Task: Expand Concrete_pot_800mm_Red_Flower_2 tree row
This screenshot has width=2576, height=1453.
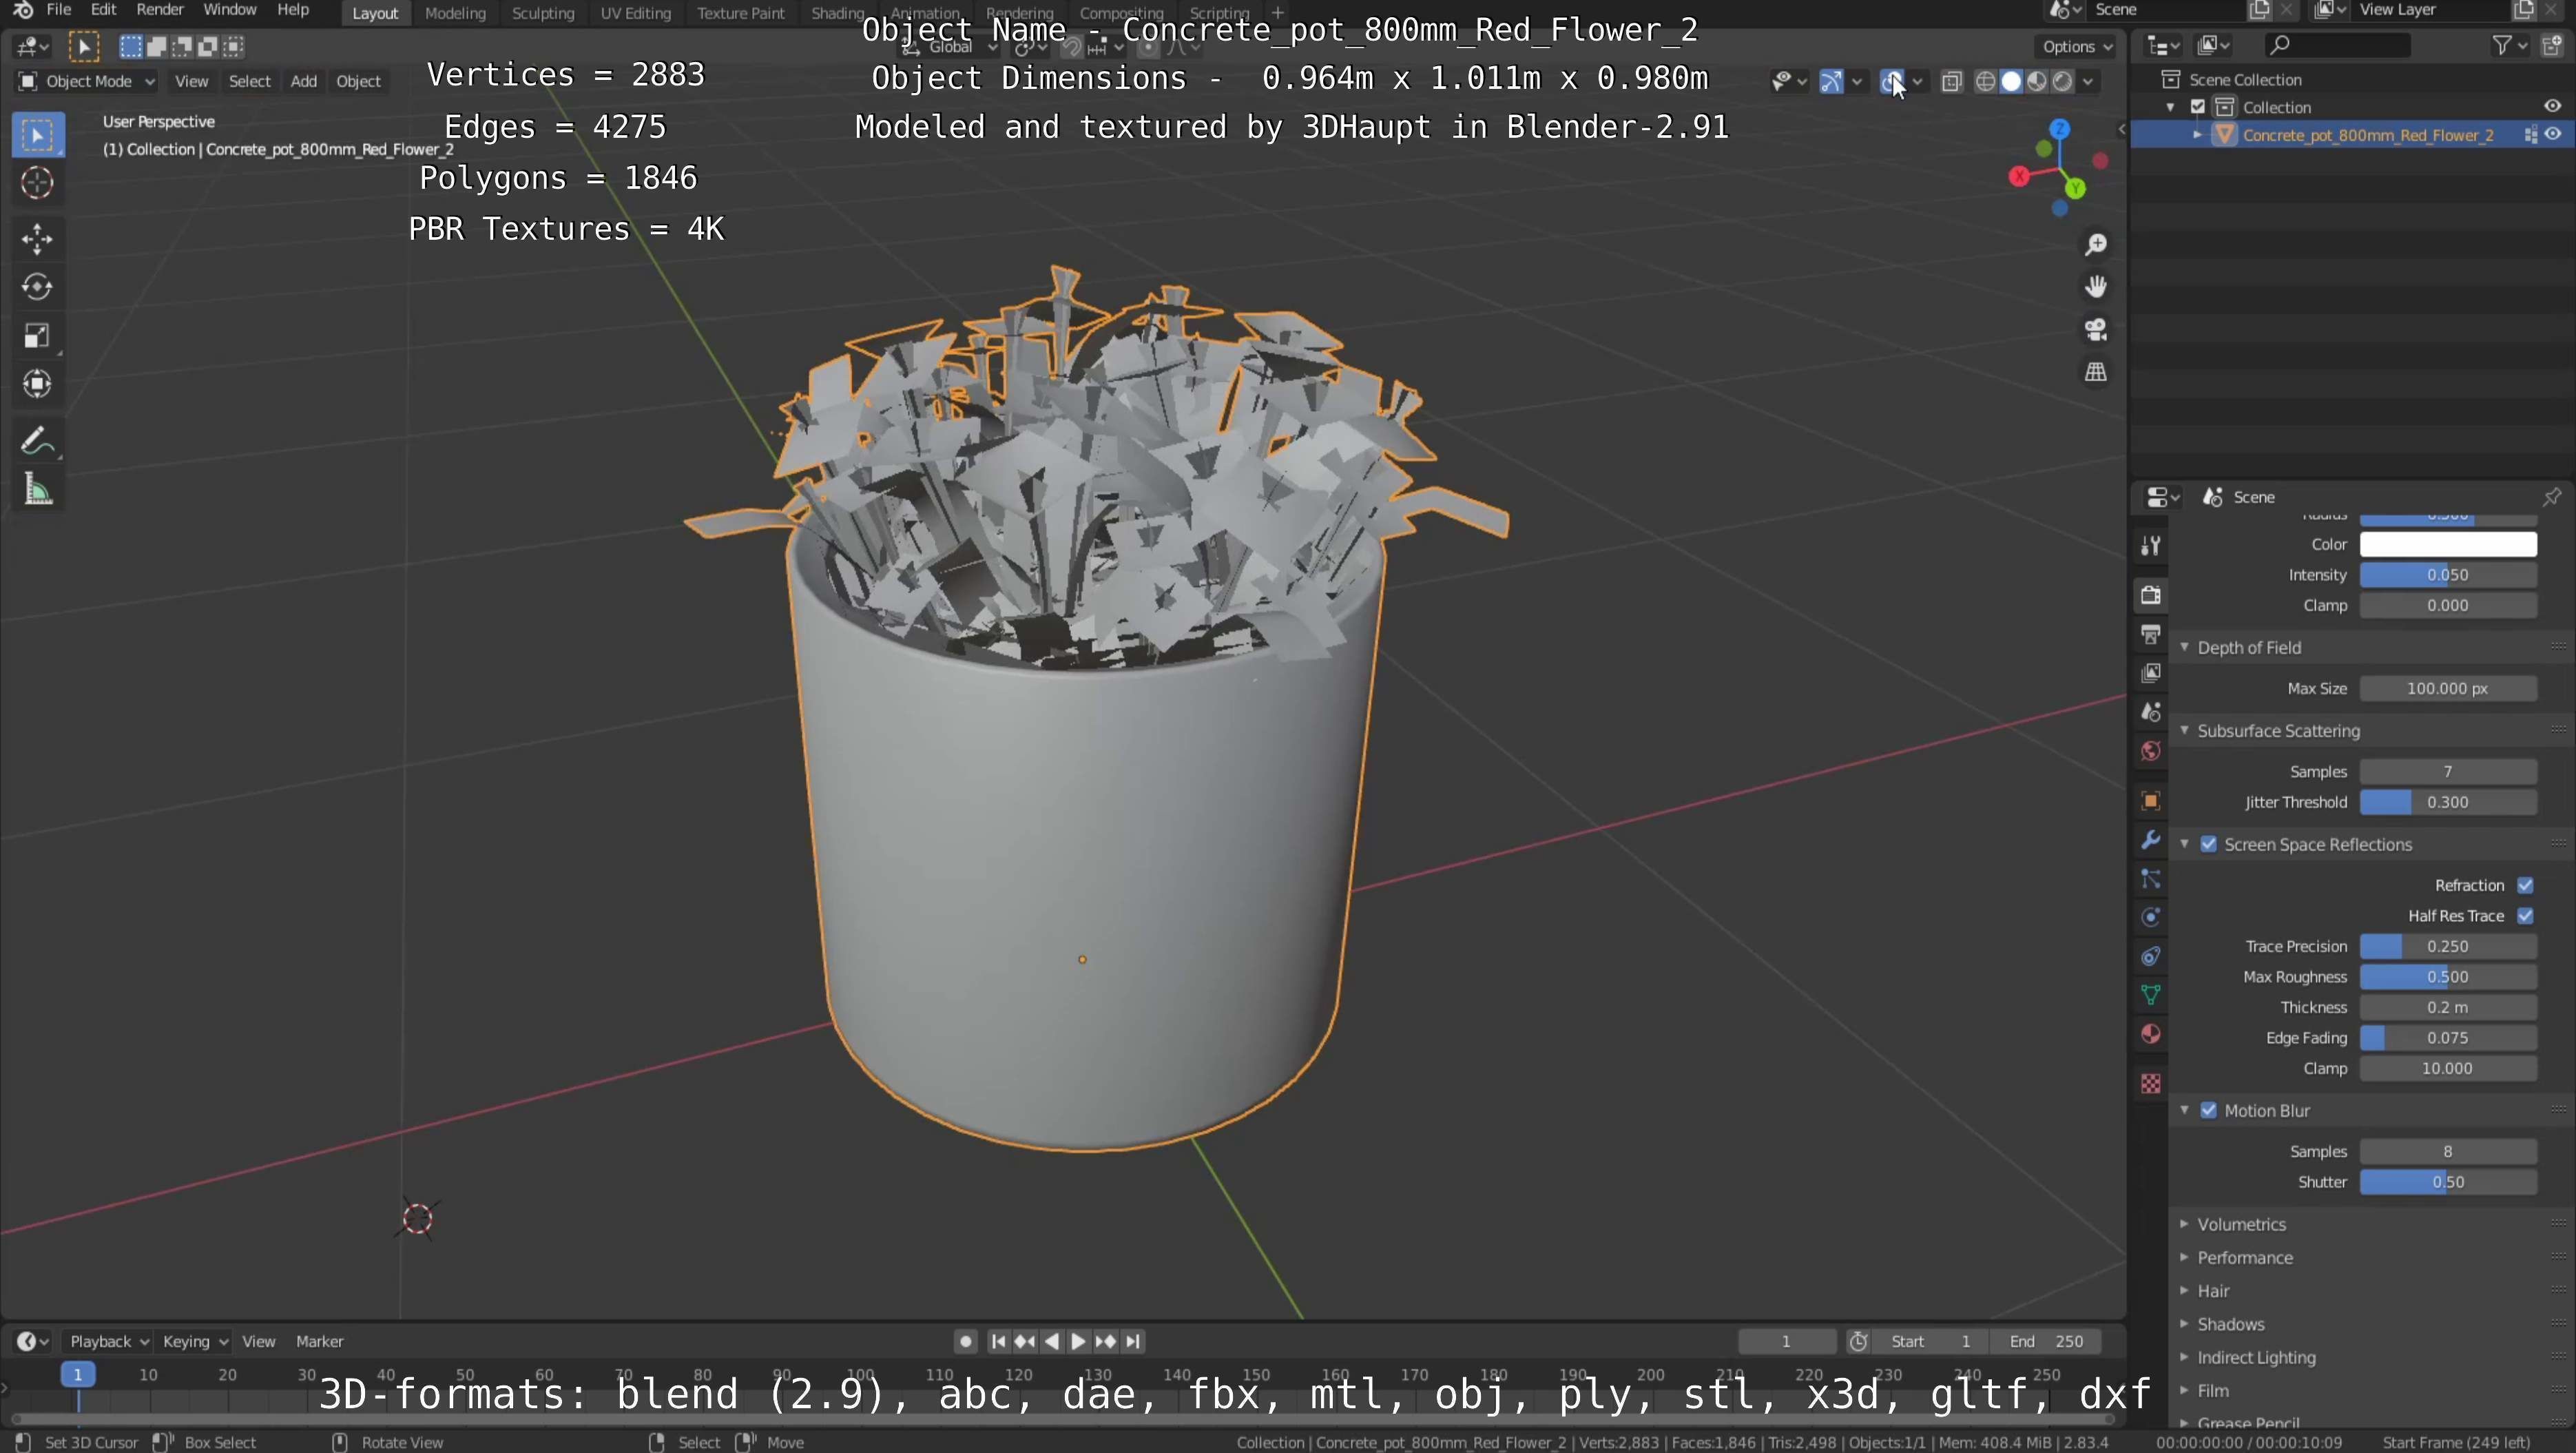Action: point(2197,135)
